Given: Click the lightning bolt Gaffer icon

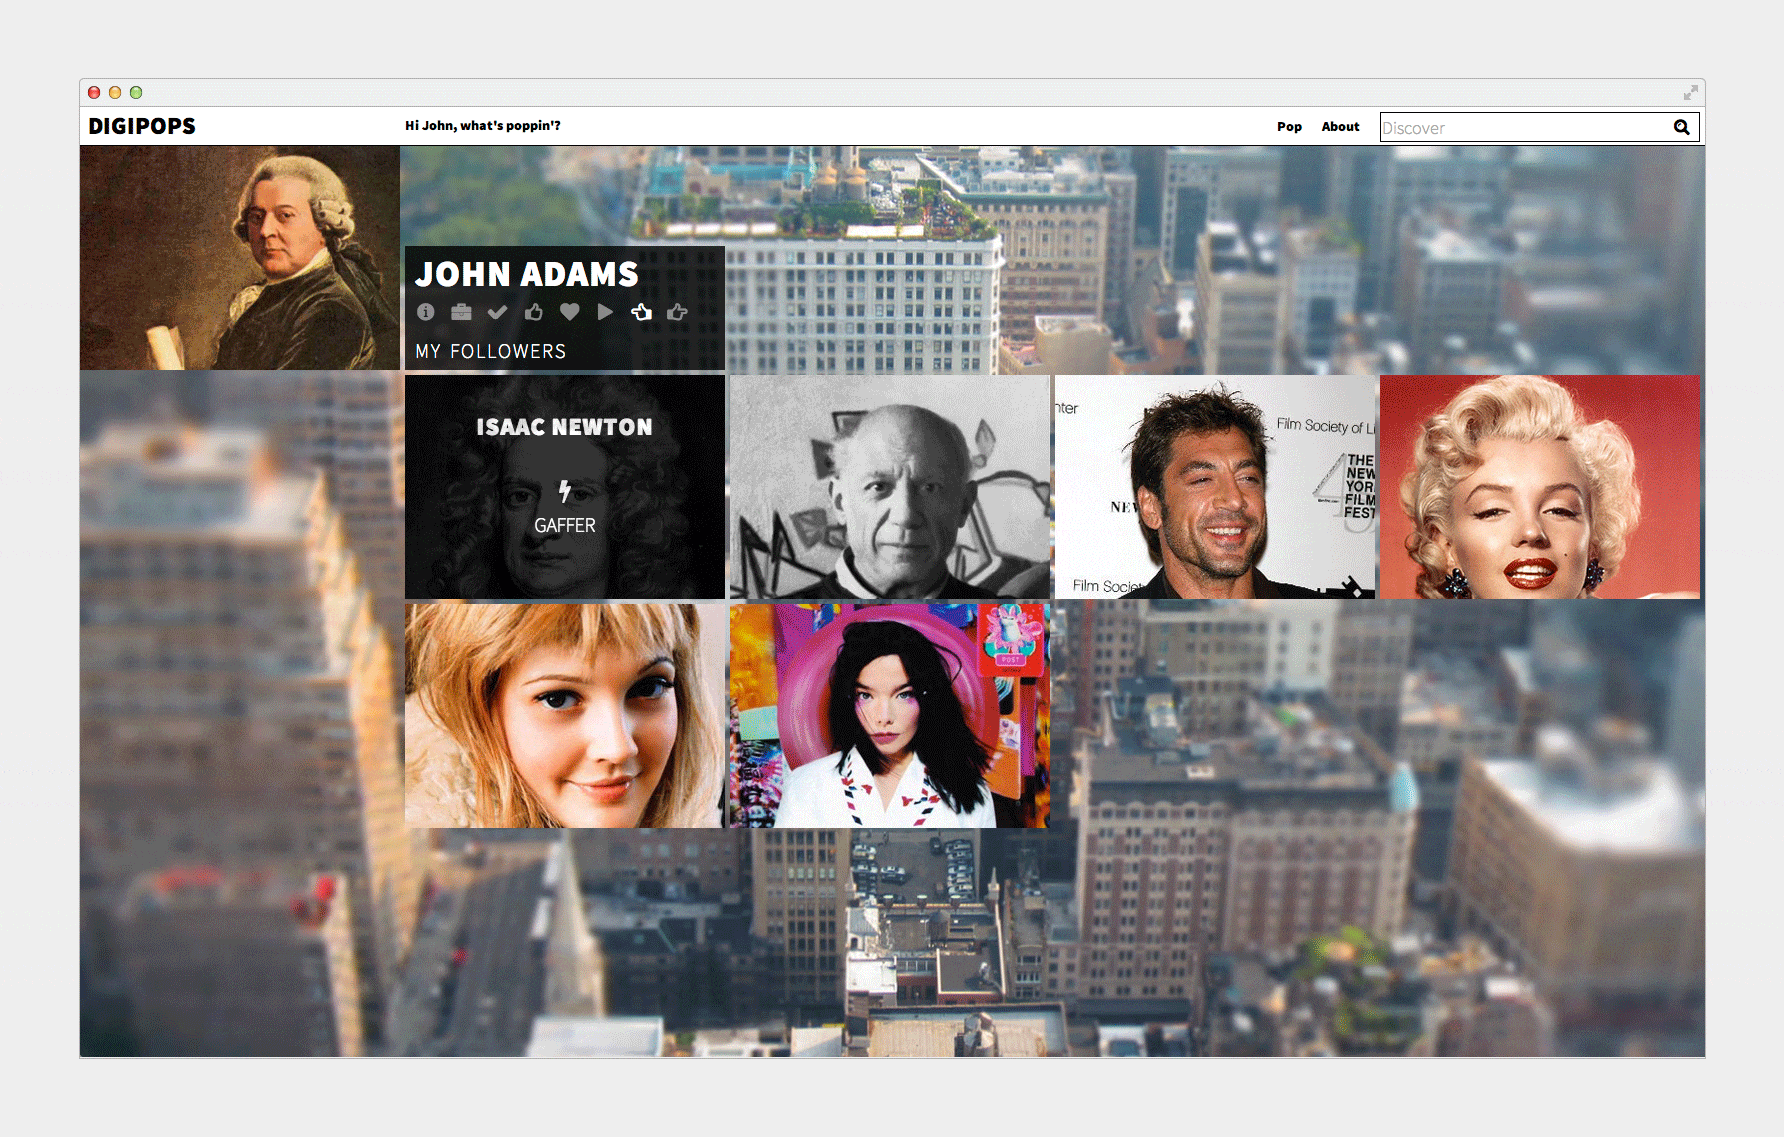Looking at the screenshot, I should [565, 490].
